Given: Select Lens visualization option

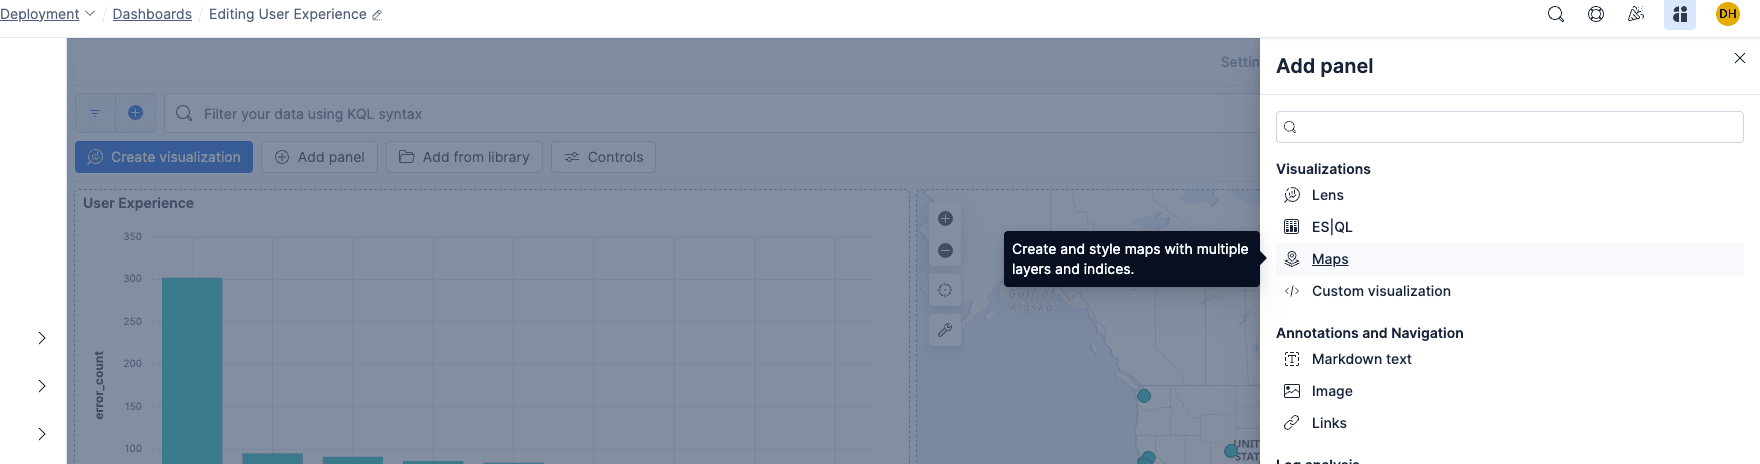Looking at the screenshot, I should pyautogui.click(x=1327, y=195).
